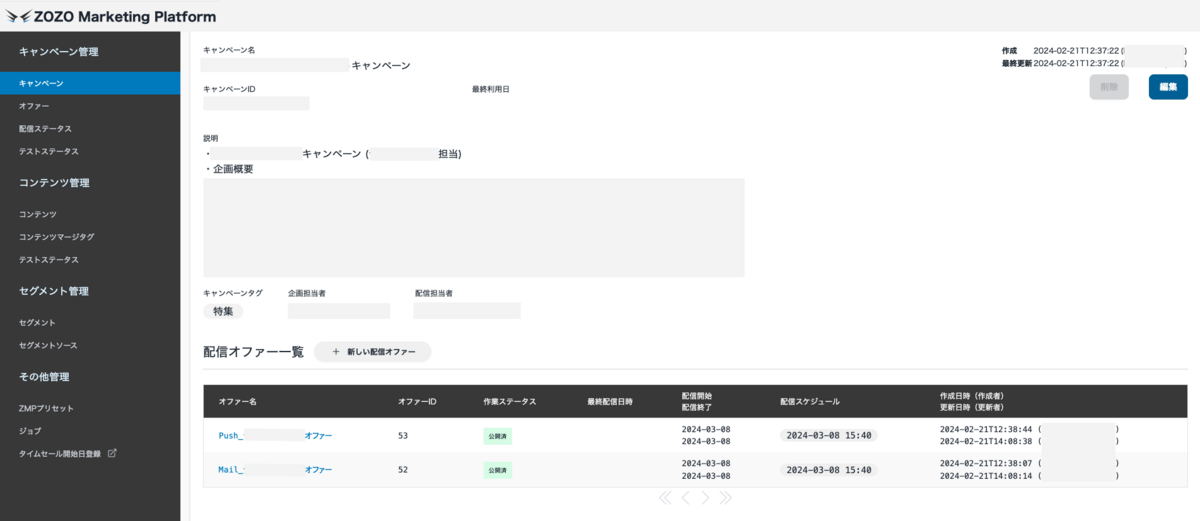Open タイムセール開始日登録 link in the sidebar
Image resolution: width=1200 pixels, height=521 pixels.
[60, 454]
